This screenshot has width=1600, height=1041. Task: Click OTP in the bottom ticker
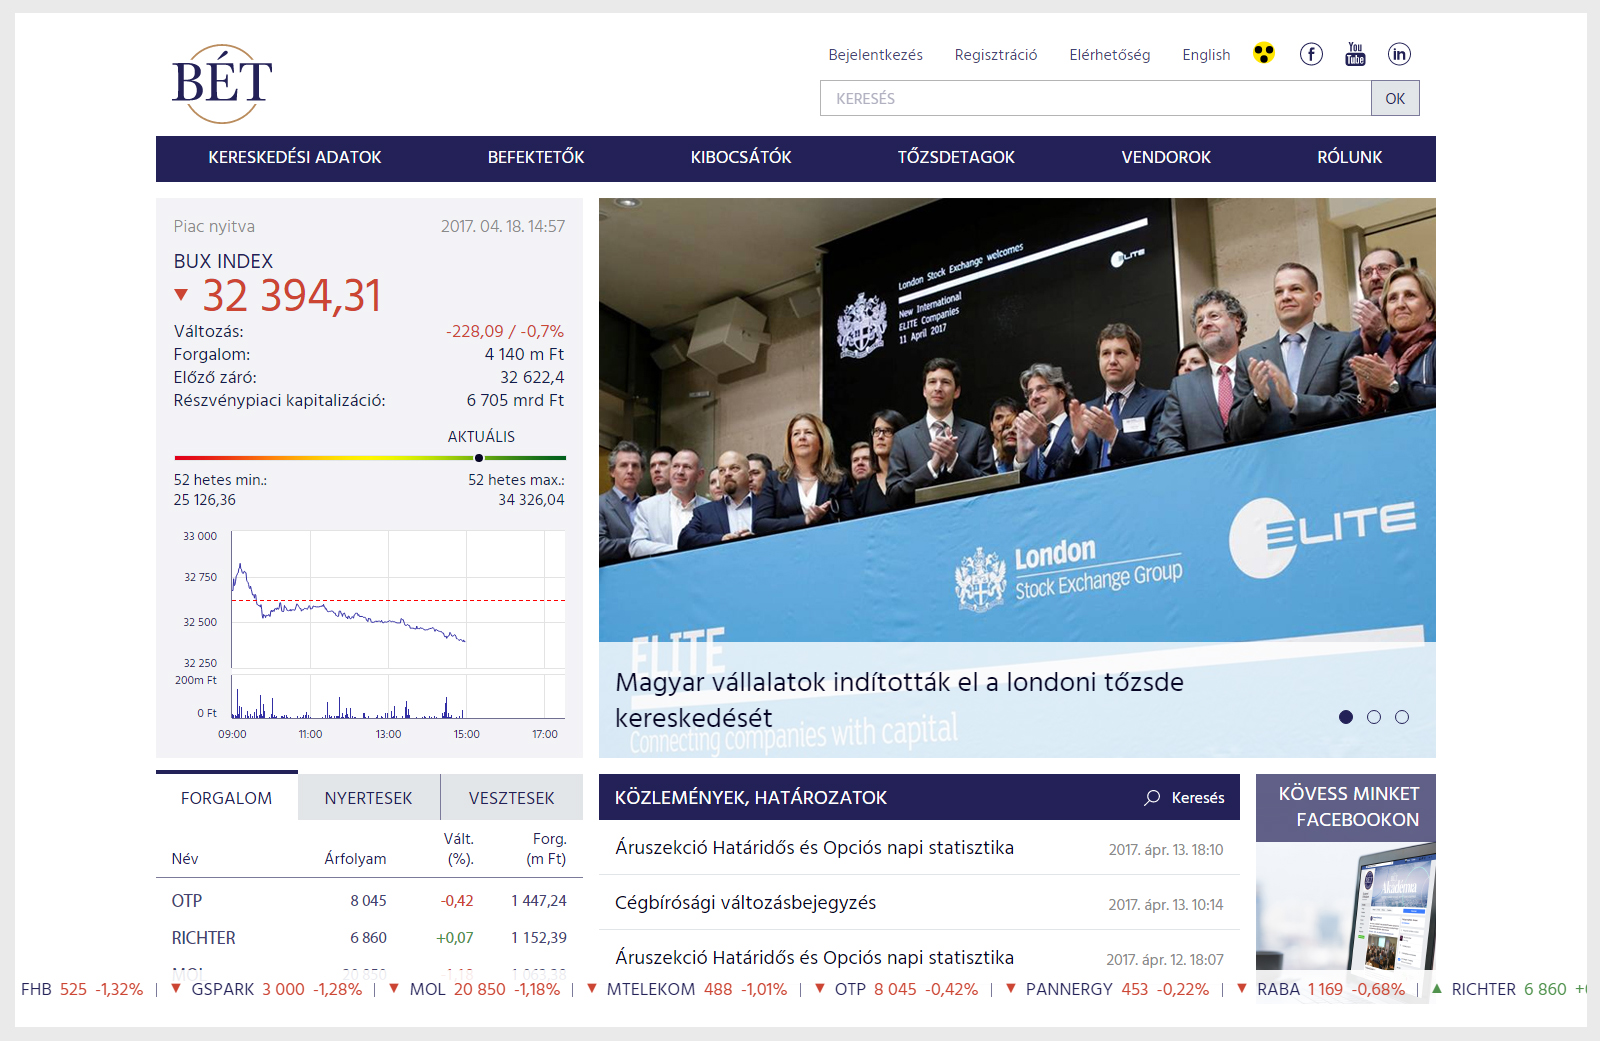point(850,989)
